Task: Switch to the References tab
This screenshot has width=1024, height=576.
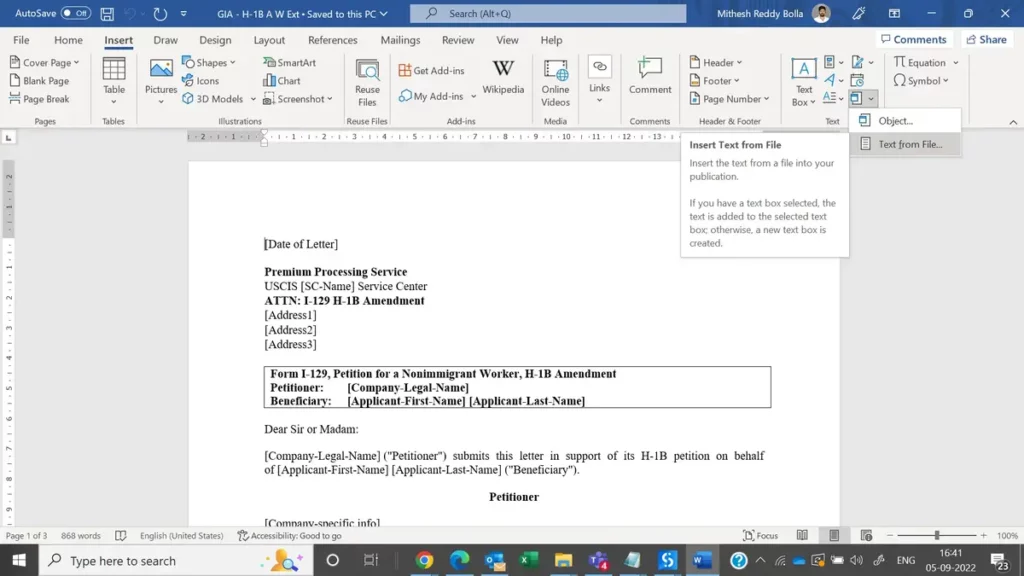Action: coord(332,40)
